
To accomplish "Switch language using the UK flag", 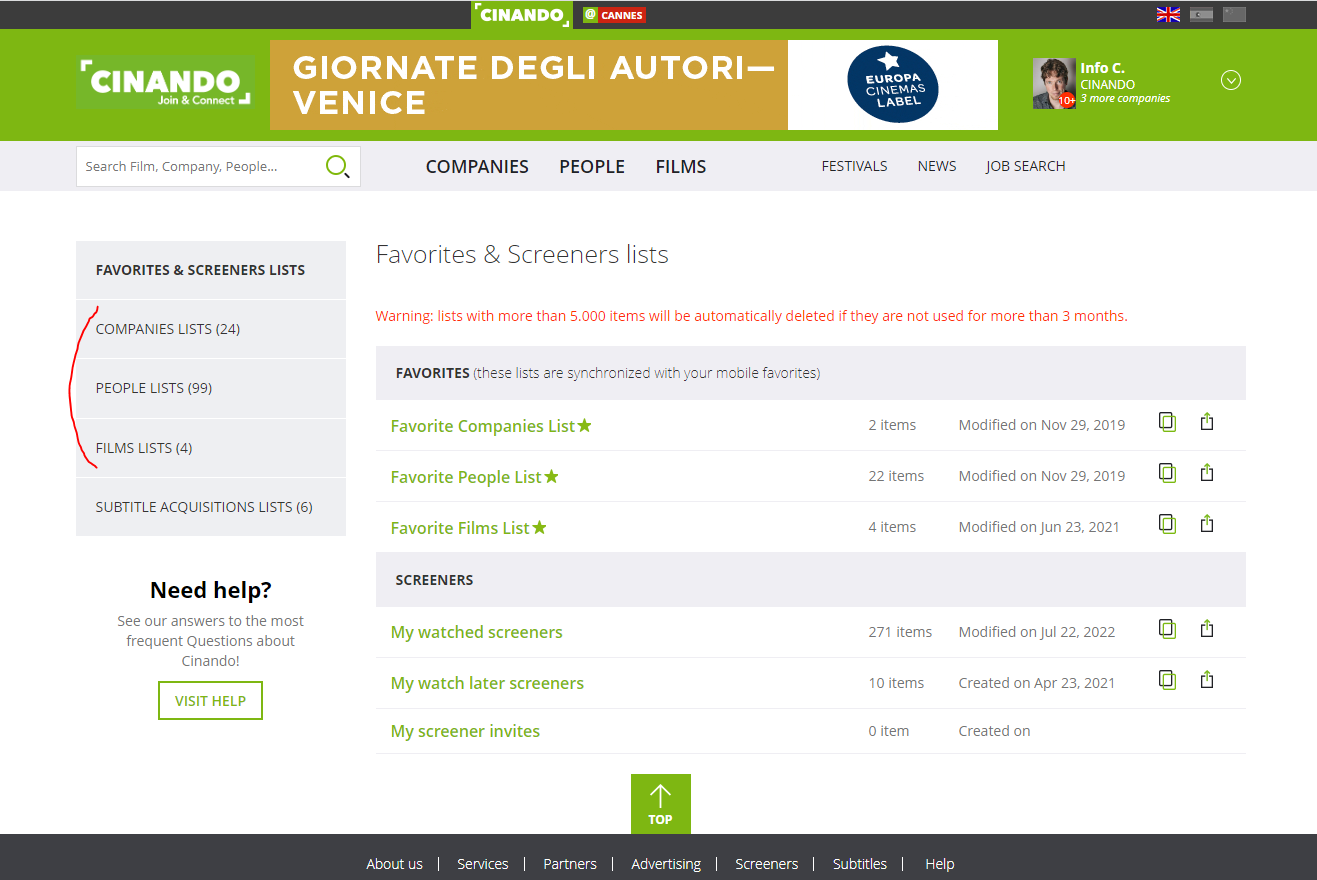I will (x=1168, y=14).
